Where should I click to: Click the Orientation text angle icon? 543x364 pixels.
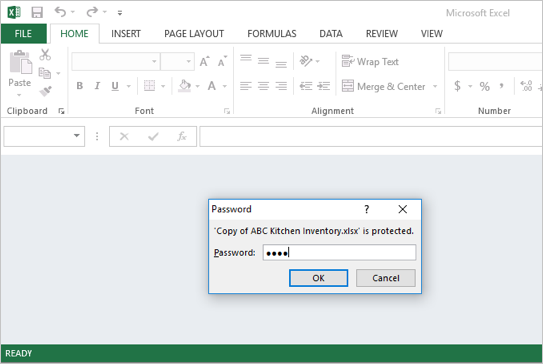(x=306, y=61)
